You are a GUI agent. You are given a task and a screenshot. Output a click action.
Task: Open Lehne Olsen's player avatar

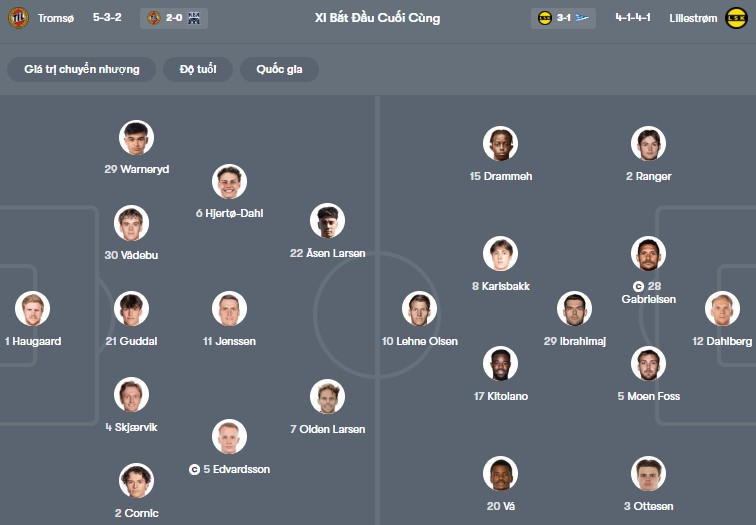419,309
